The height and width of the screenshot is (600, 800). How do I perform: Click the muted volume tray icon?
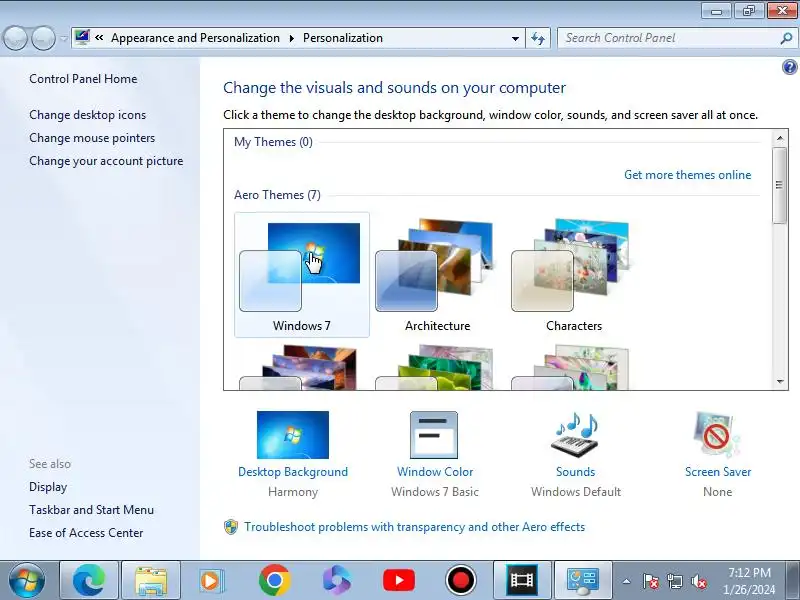pos(698,581)
